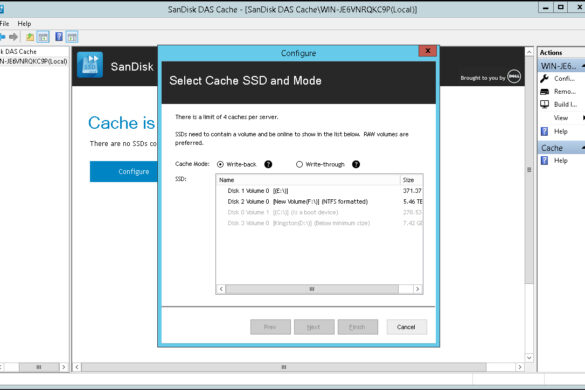Click the wrench Configure action icon
Image resolution: width=585 pixels, height=390 pixels.
(x=544, y=79)
